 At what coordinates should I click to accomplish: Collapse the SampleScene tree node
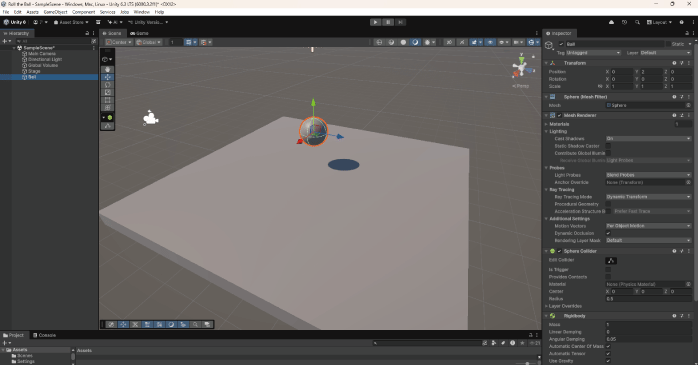[14, 48]
